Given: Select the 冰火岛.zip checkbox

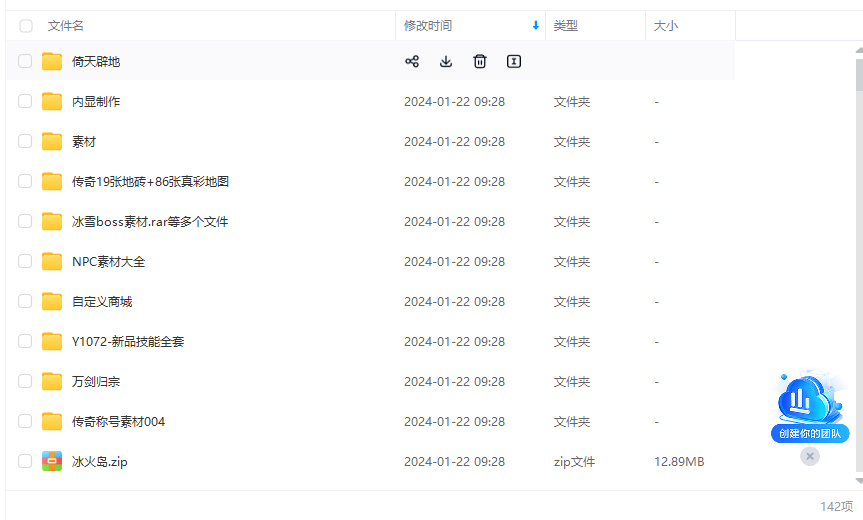Looking at the screenshot, I should (26, 462).
